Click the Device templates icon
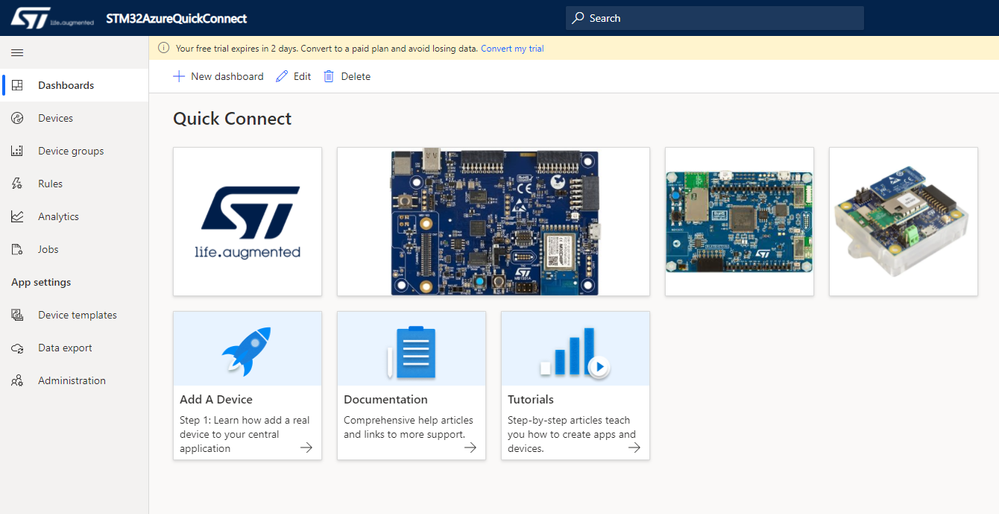999x514 pixels. pos(17,315)
